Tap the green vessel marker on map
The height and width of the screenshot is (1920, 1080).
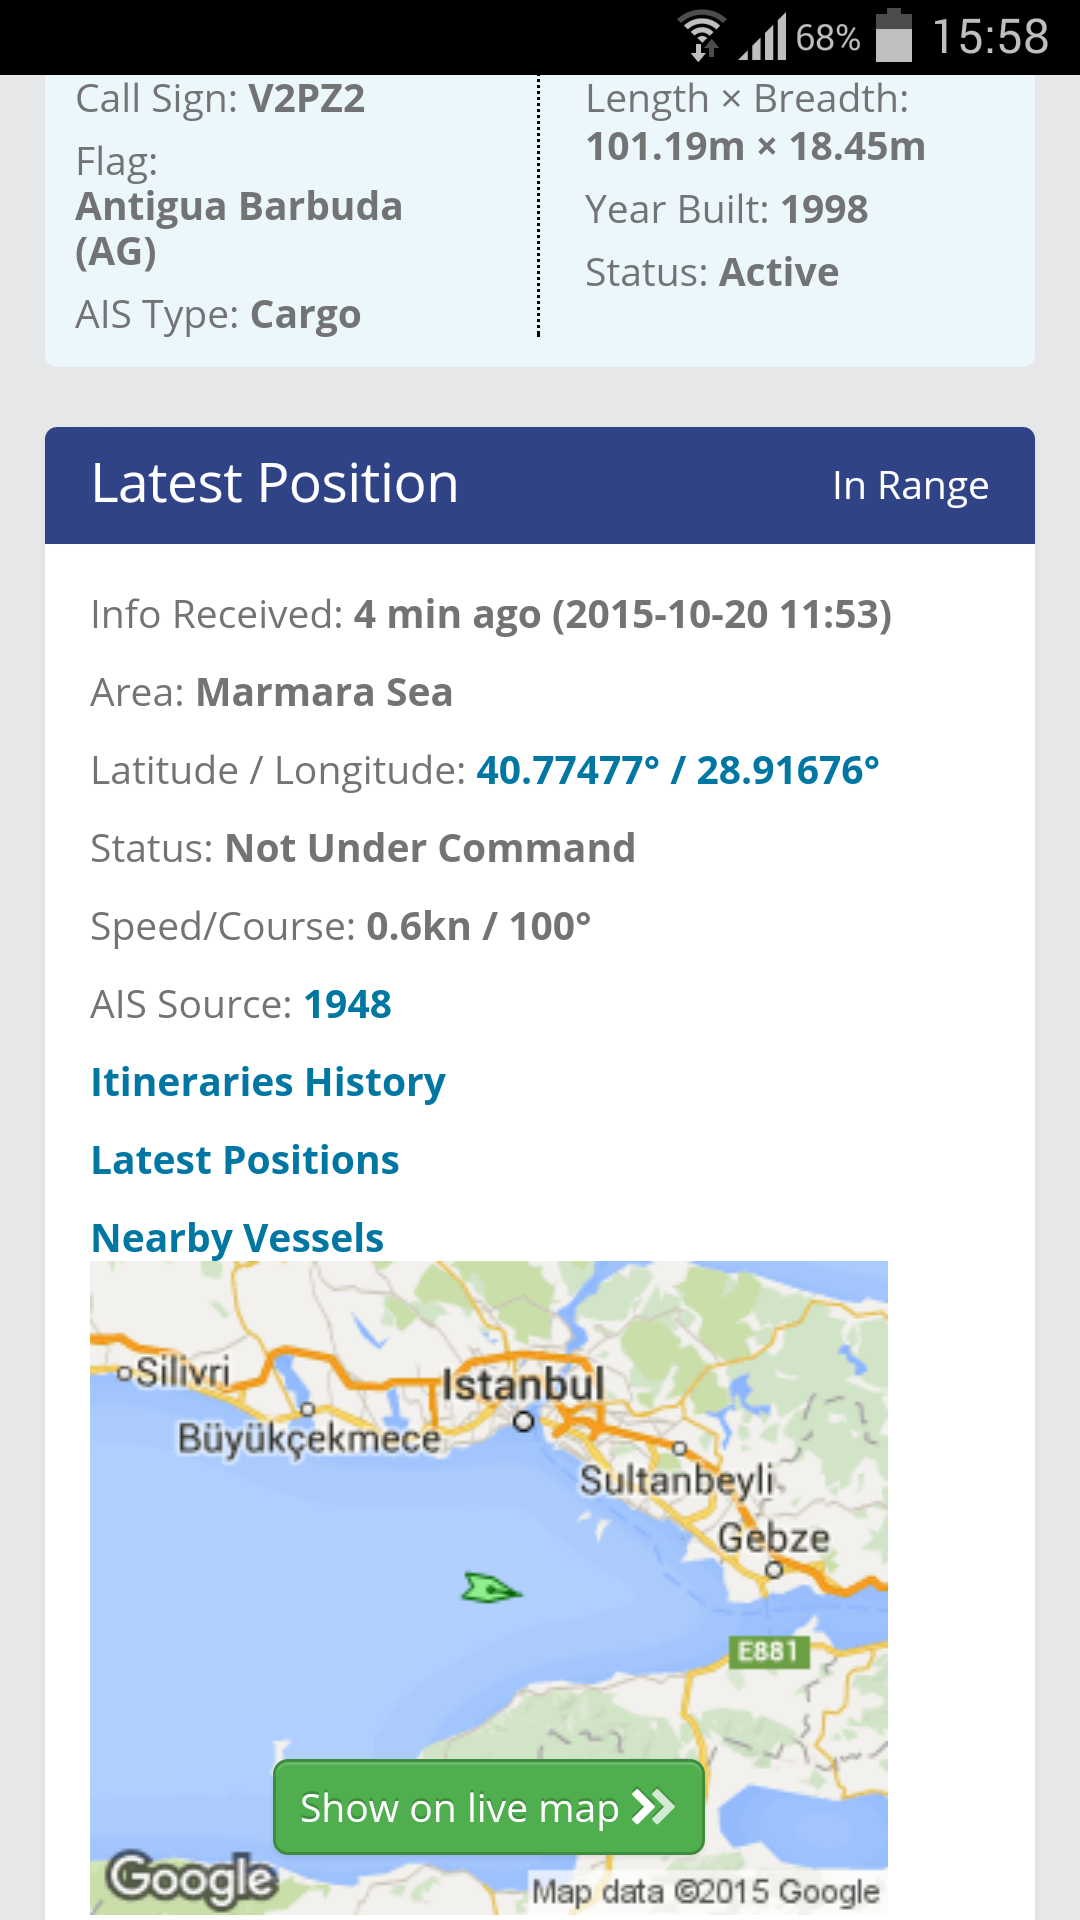pos(490,1587)
